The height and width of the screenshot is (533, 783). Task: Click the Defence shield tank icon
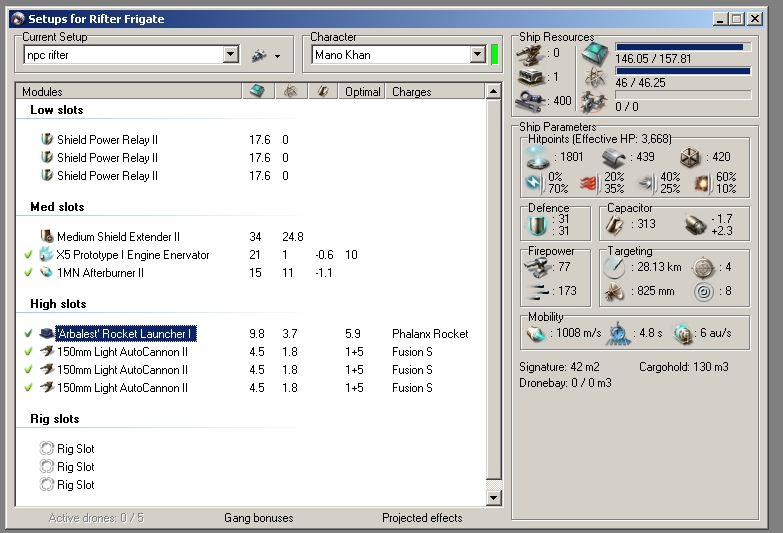pyautogui.click(x=538, y=225)
